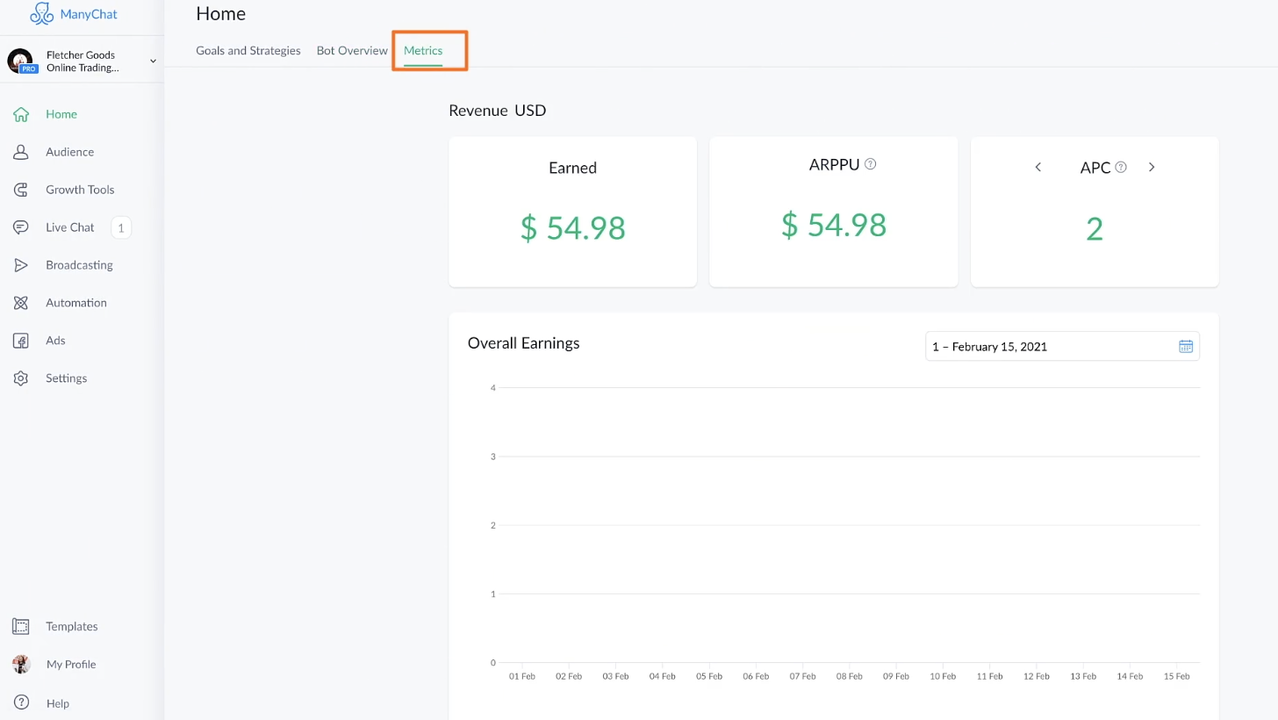
Task: Switch to Goals and Strategies tab
Action: (248, 50)
